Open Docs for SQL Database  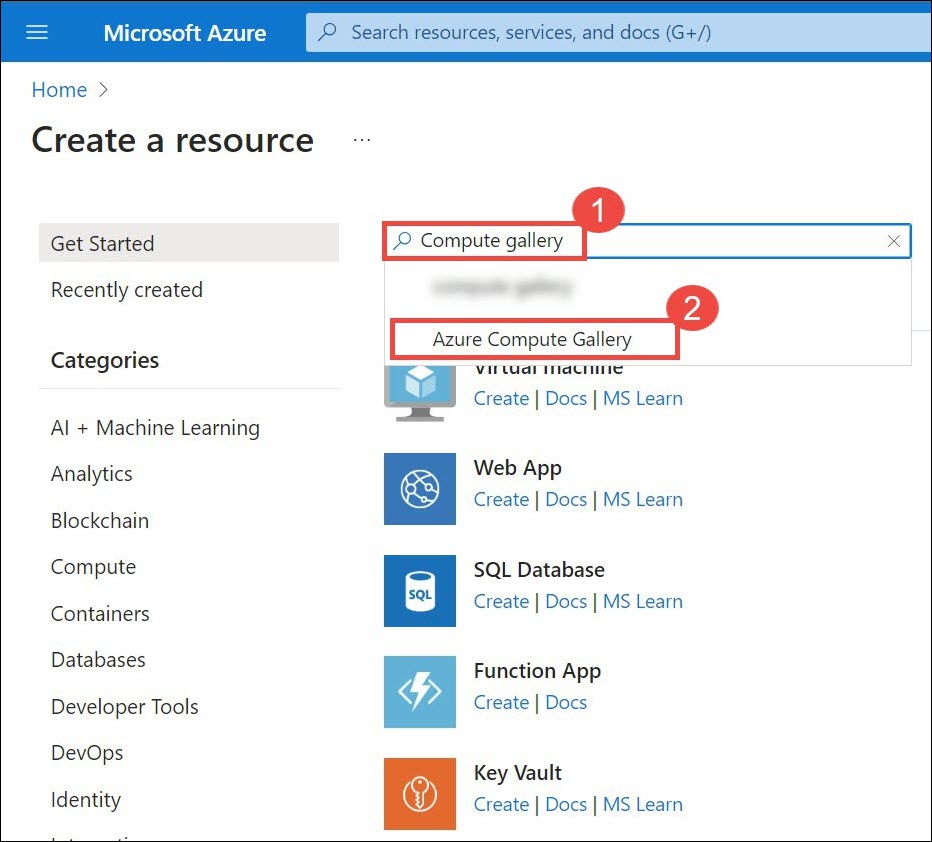click(x=566, y=601)
